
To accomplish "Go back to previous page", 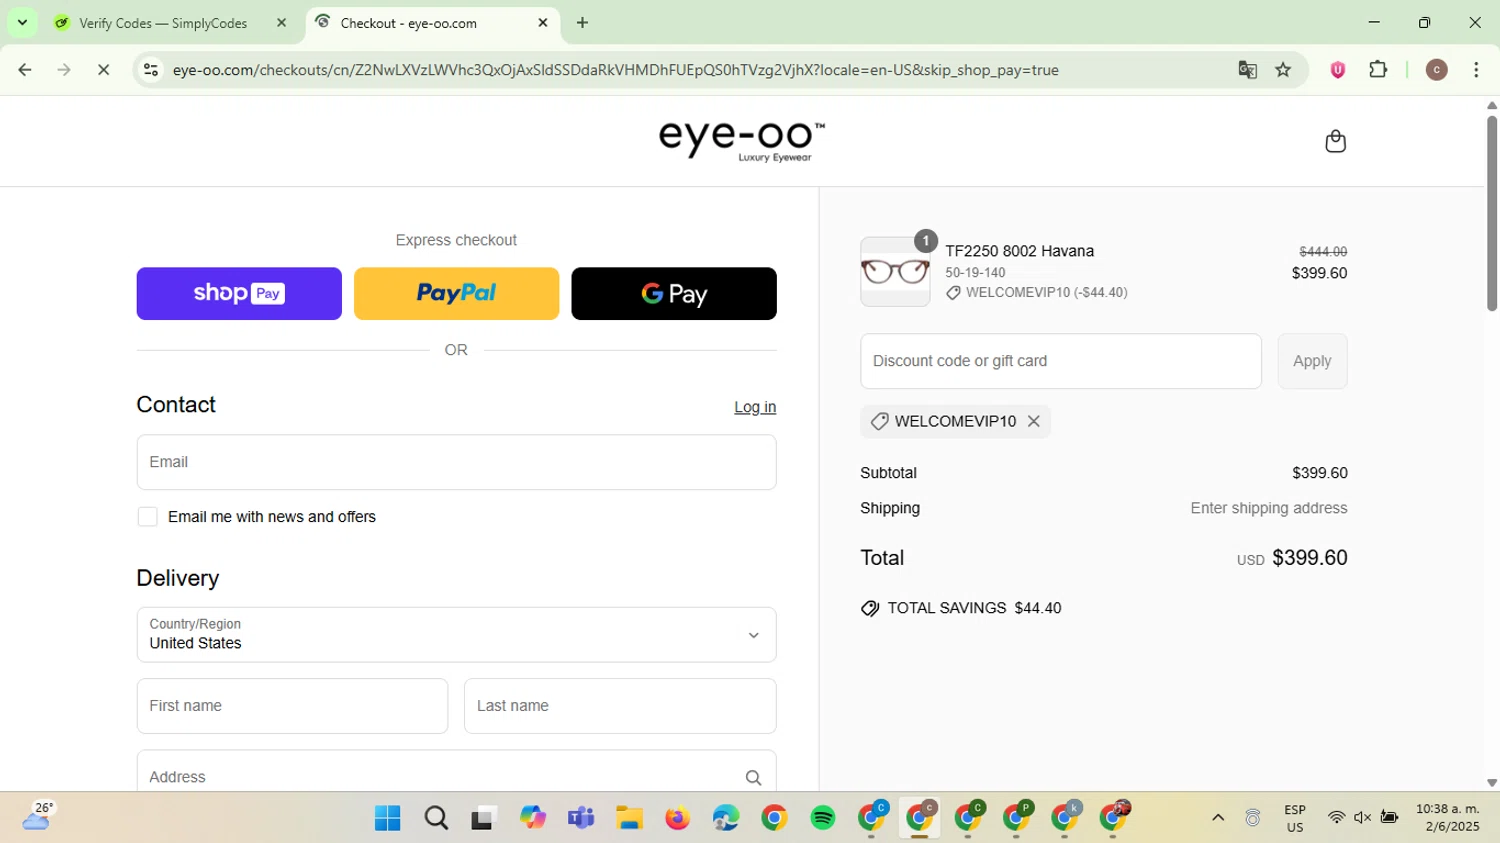I will (x=25, y=70).
